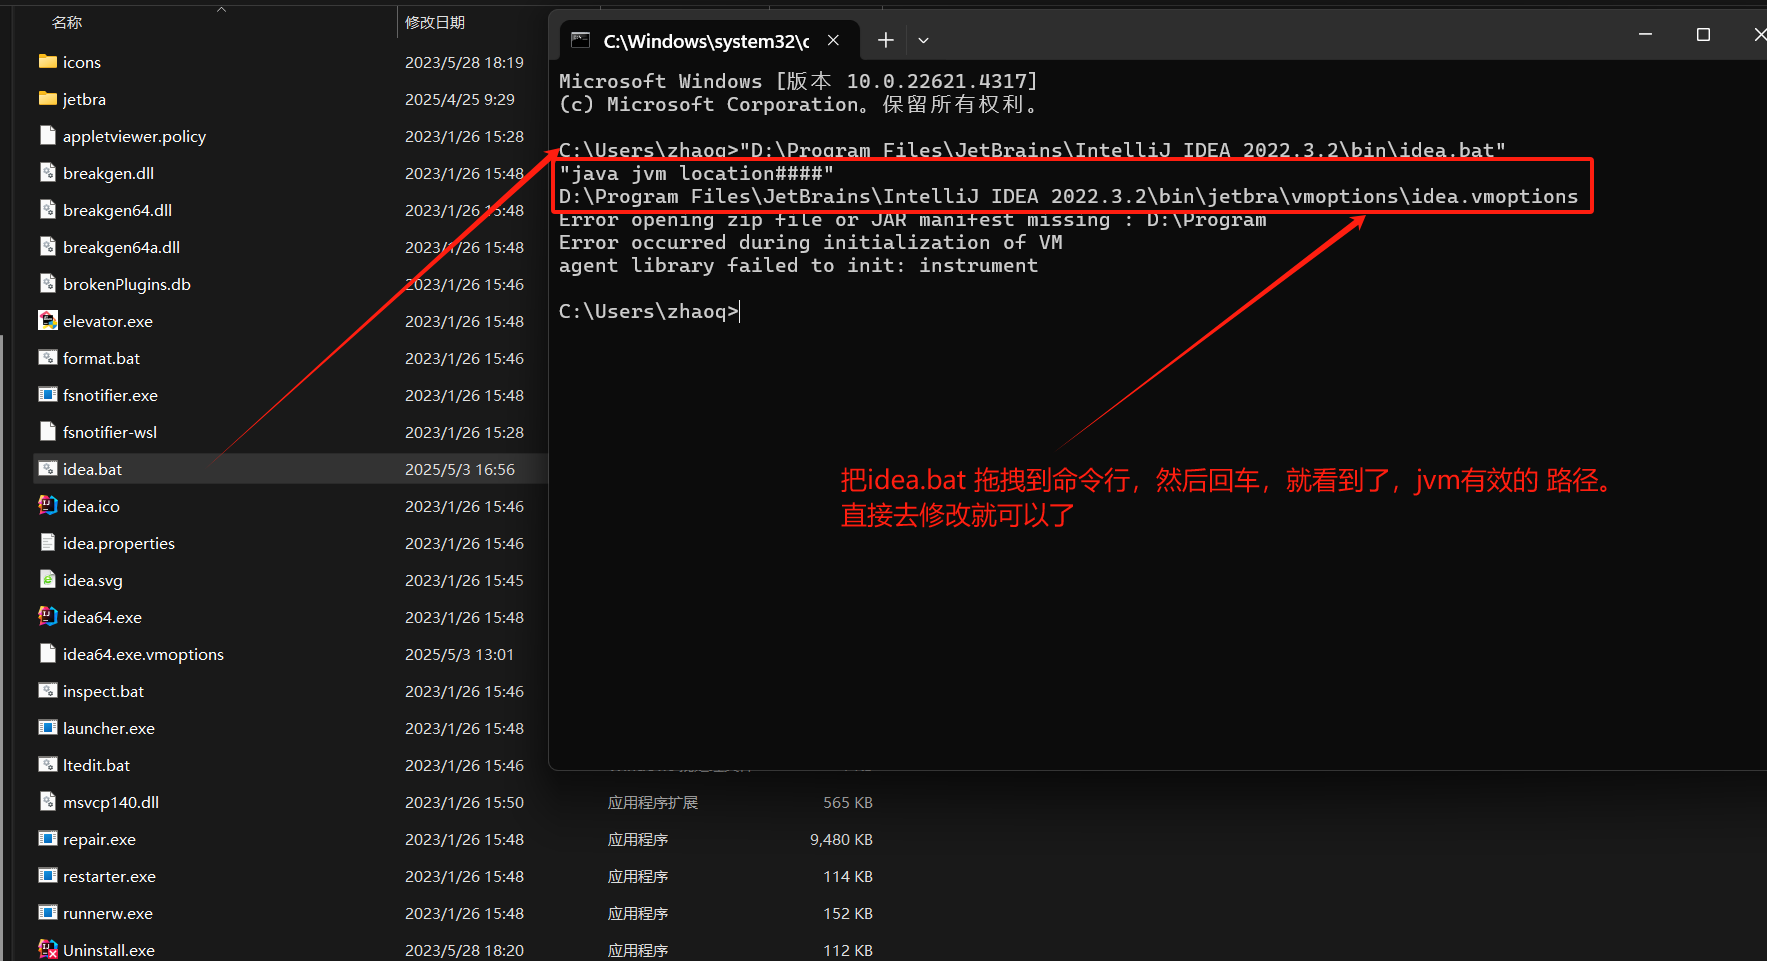1767x961 pixels.
Task: Click the breakgen64a.dll file icon
Action: tap(47, 247)
